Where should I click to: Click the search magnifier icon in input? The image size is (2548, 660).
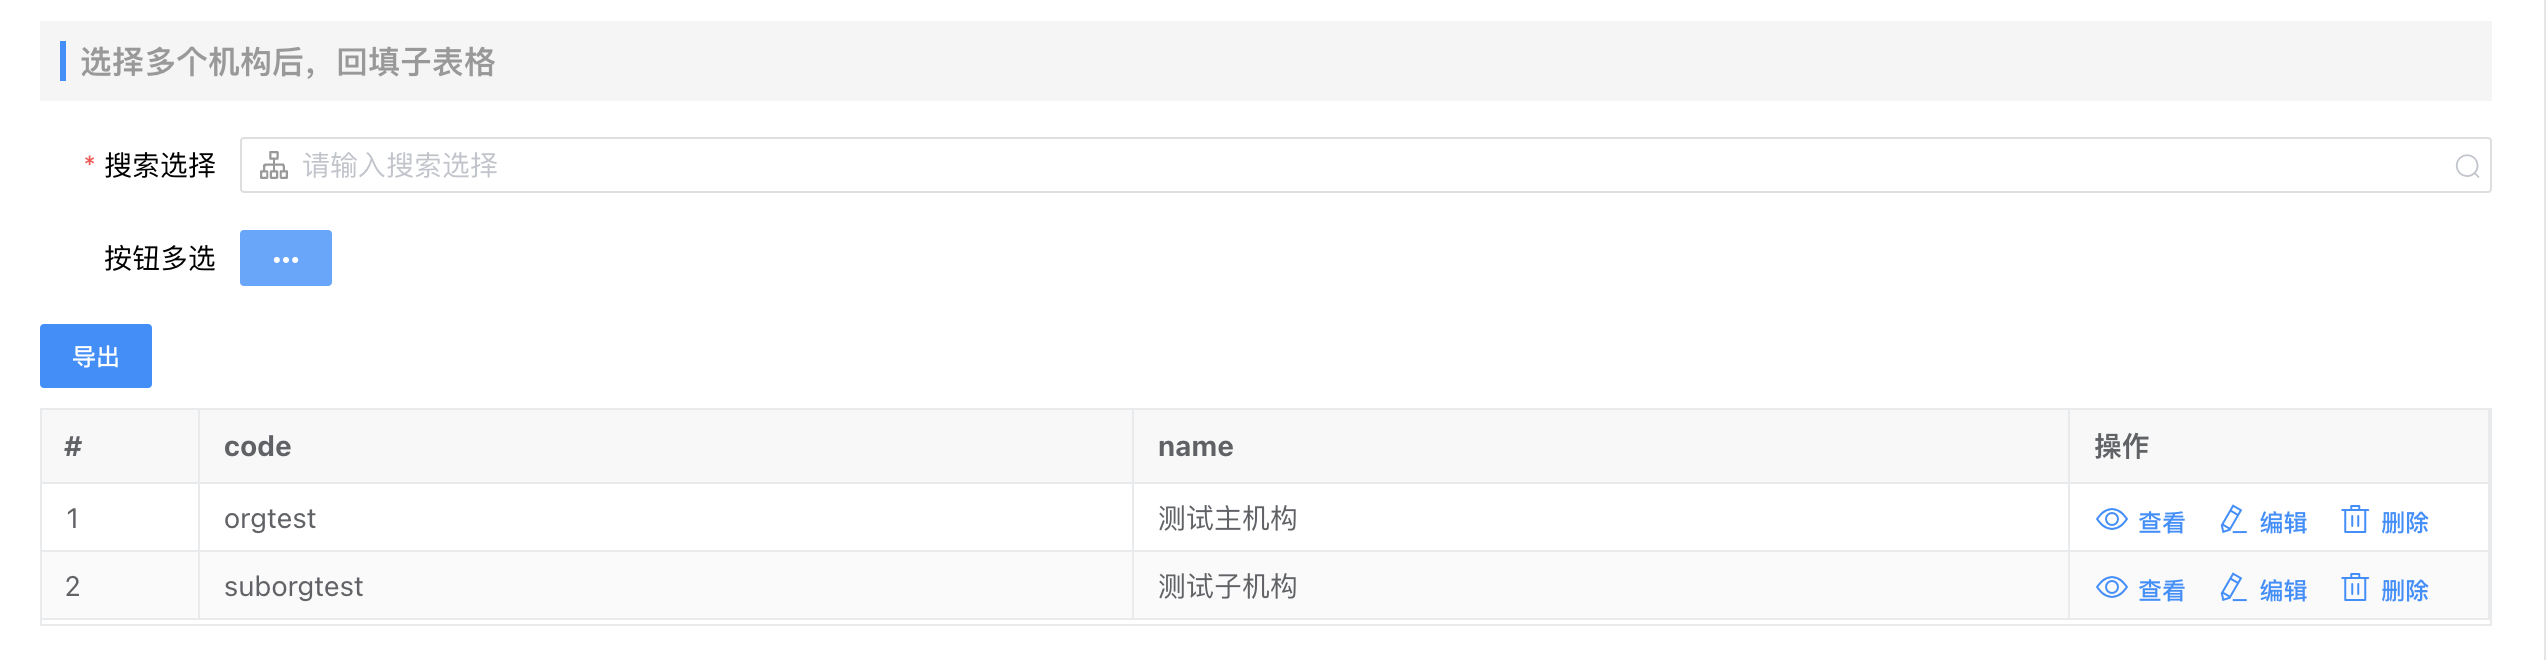tap(2467, 166)
